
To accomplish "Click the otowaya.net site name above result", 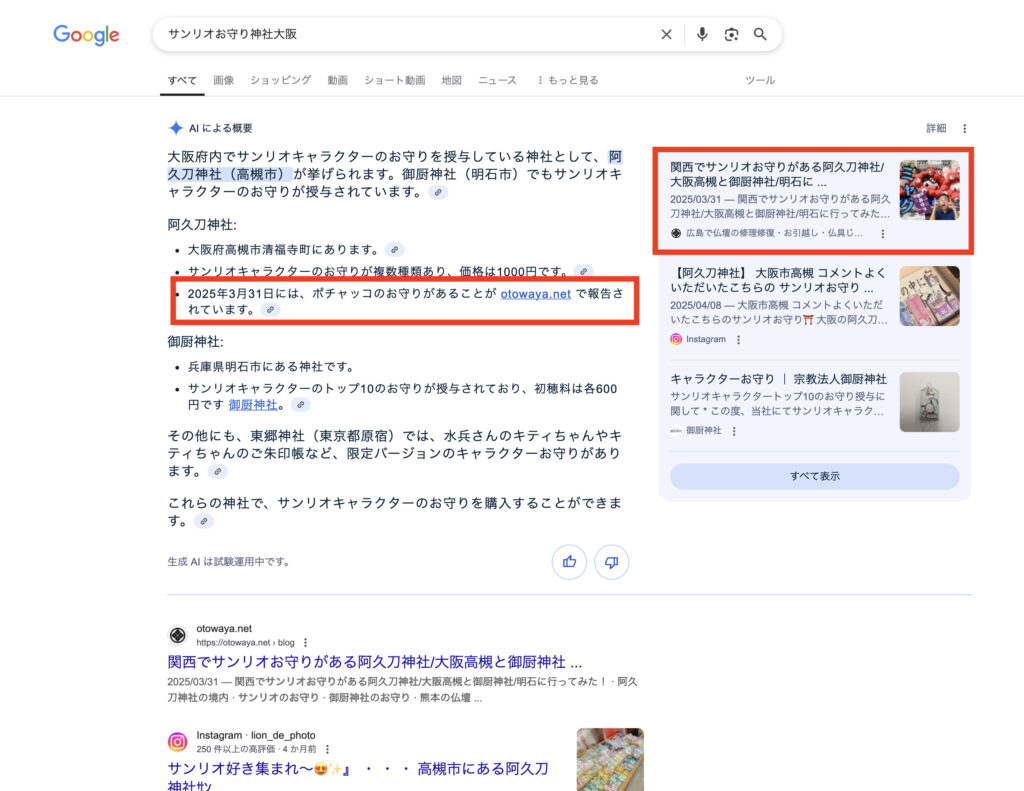I will point(224,628).
